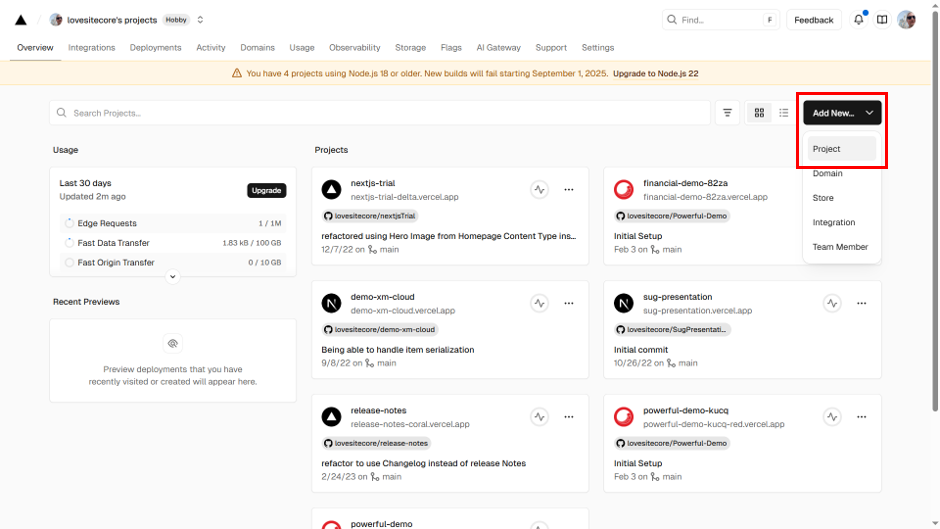This screenshot has height=529, width=940.
Task: Switch to list view
Action: (x=784, y=113)
